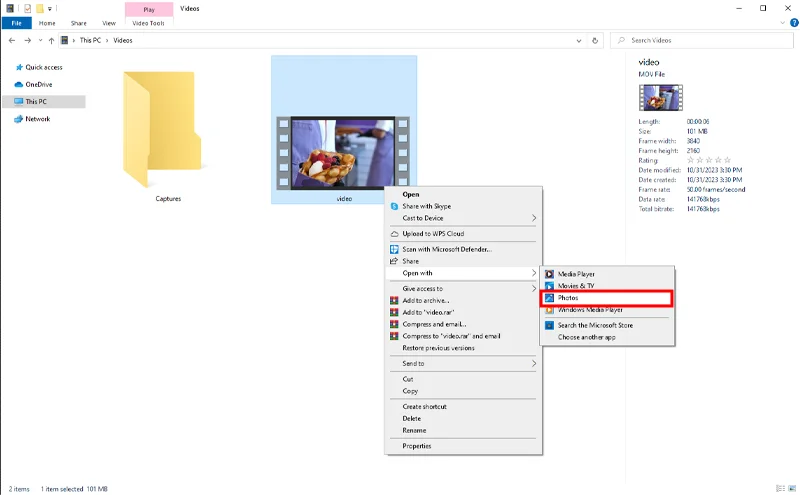Set rating using the third star
800x495 pixels.
[709, 160]
